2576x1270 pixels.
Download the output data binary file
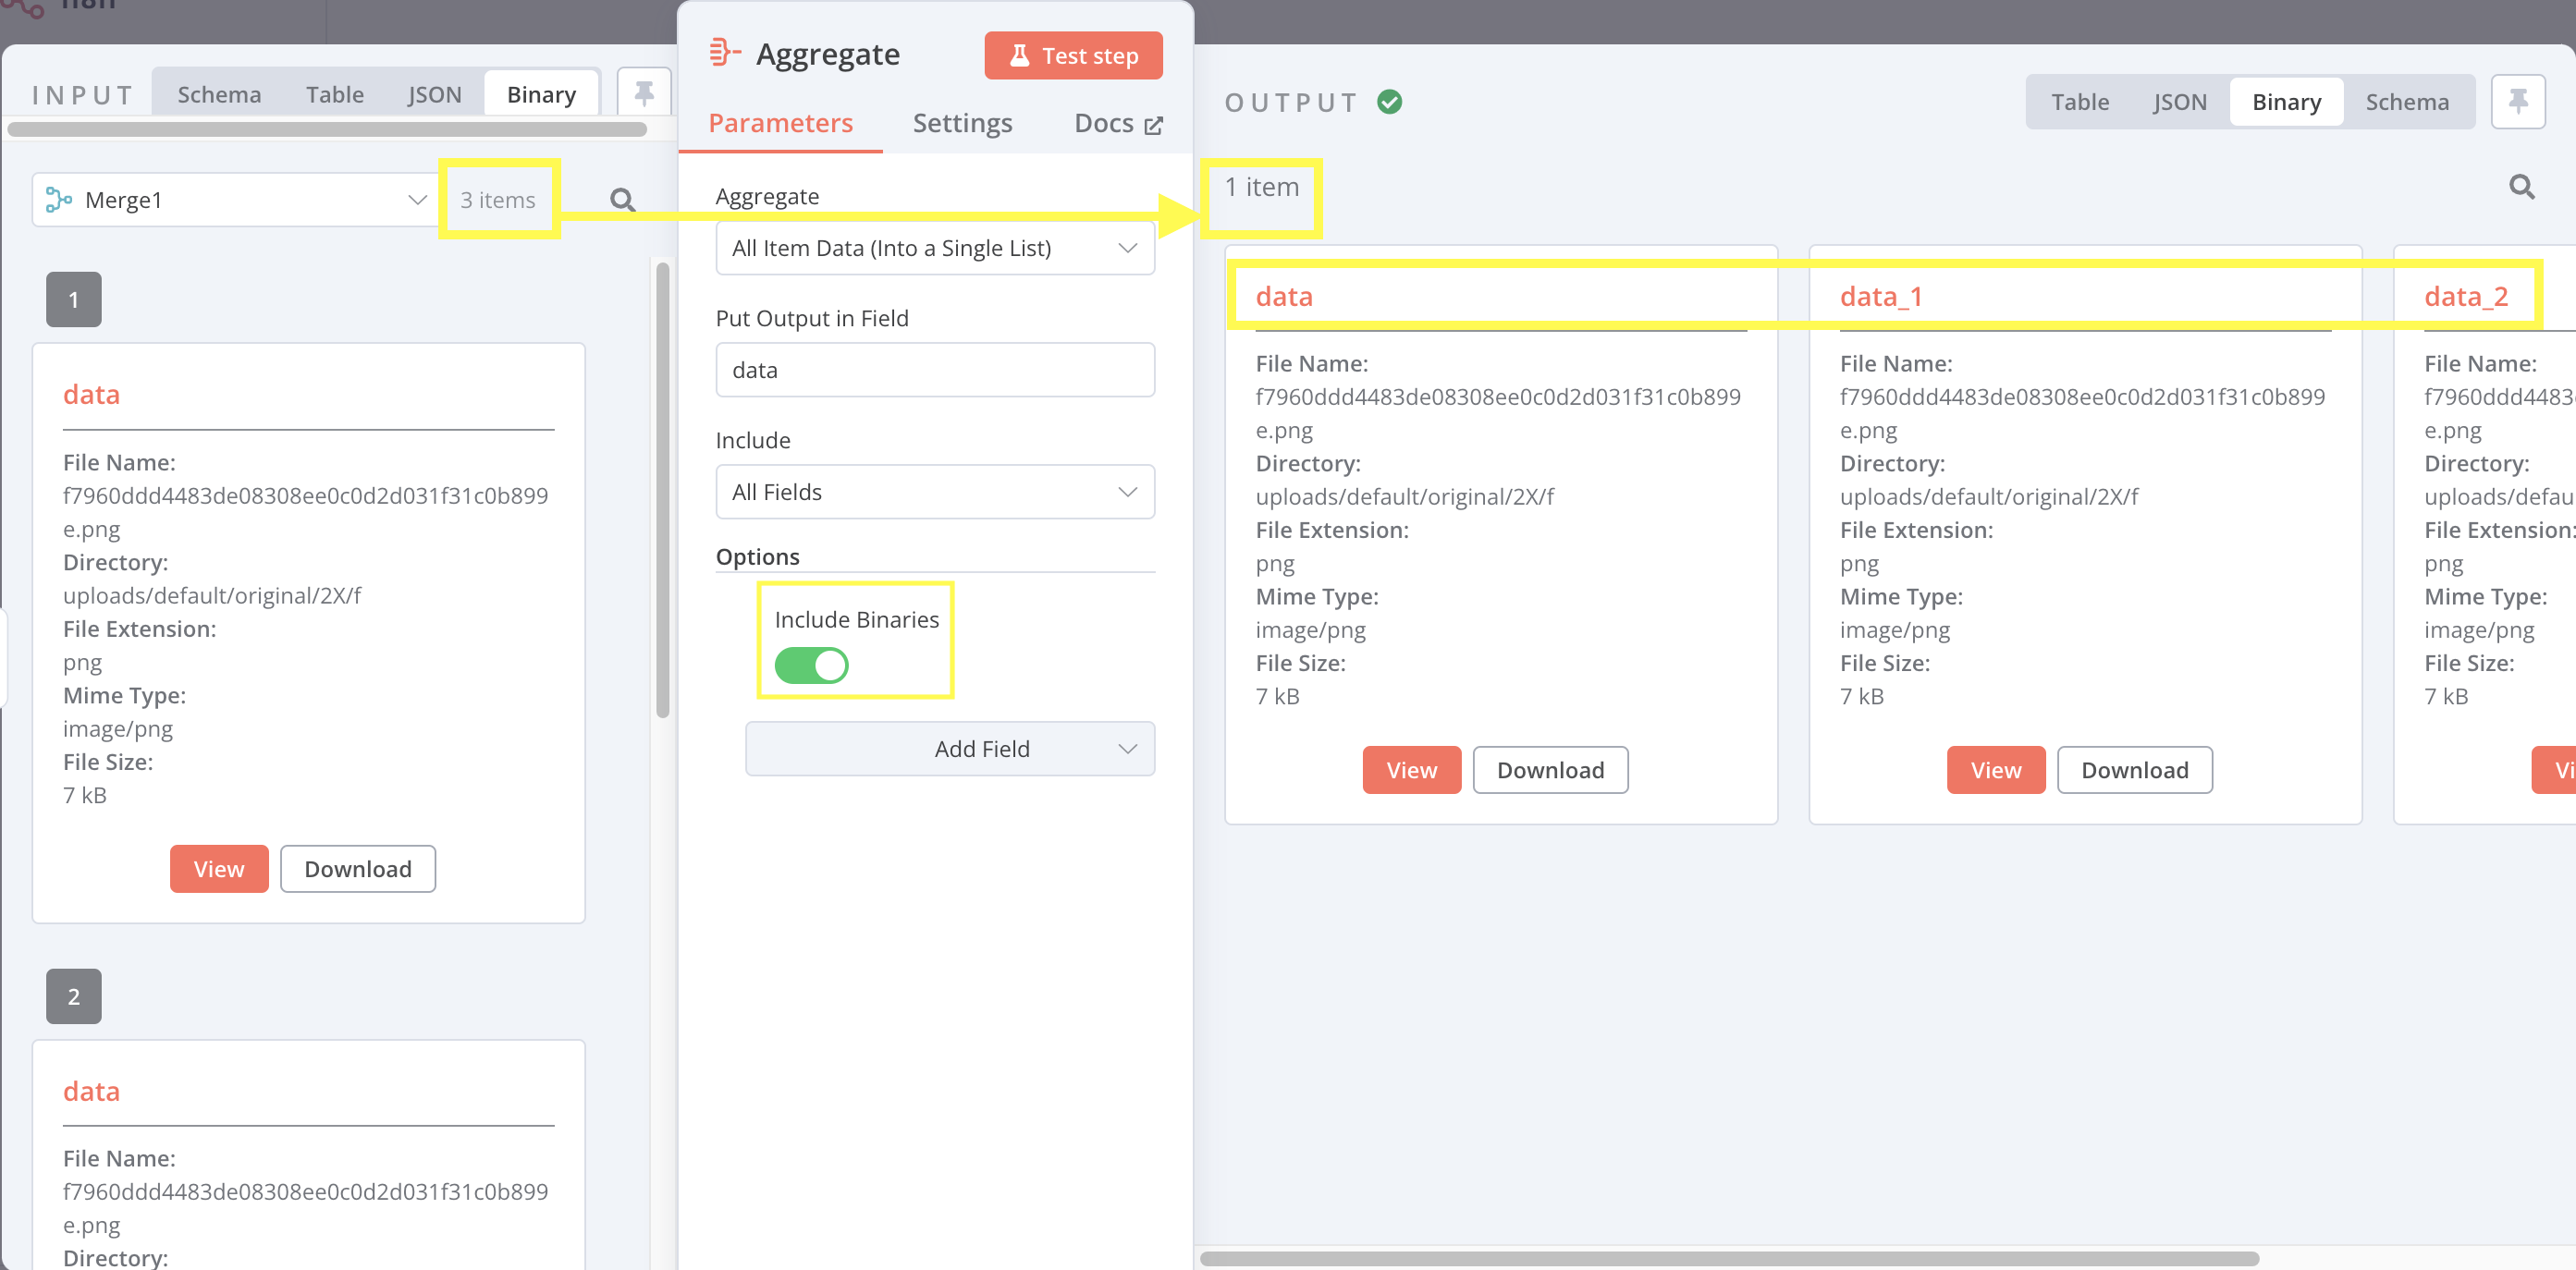(x=1550, y=770)
